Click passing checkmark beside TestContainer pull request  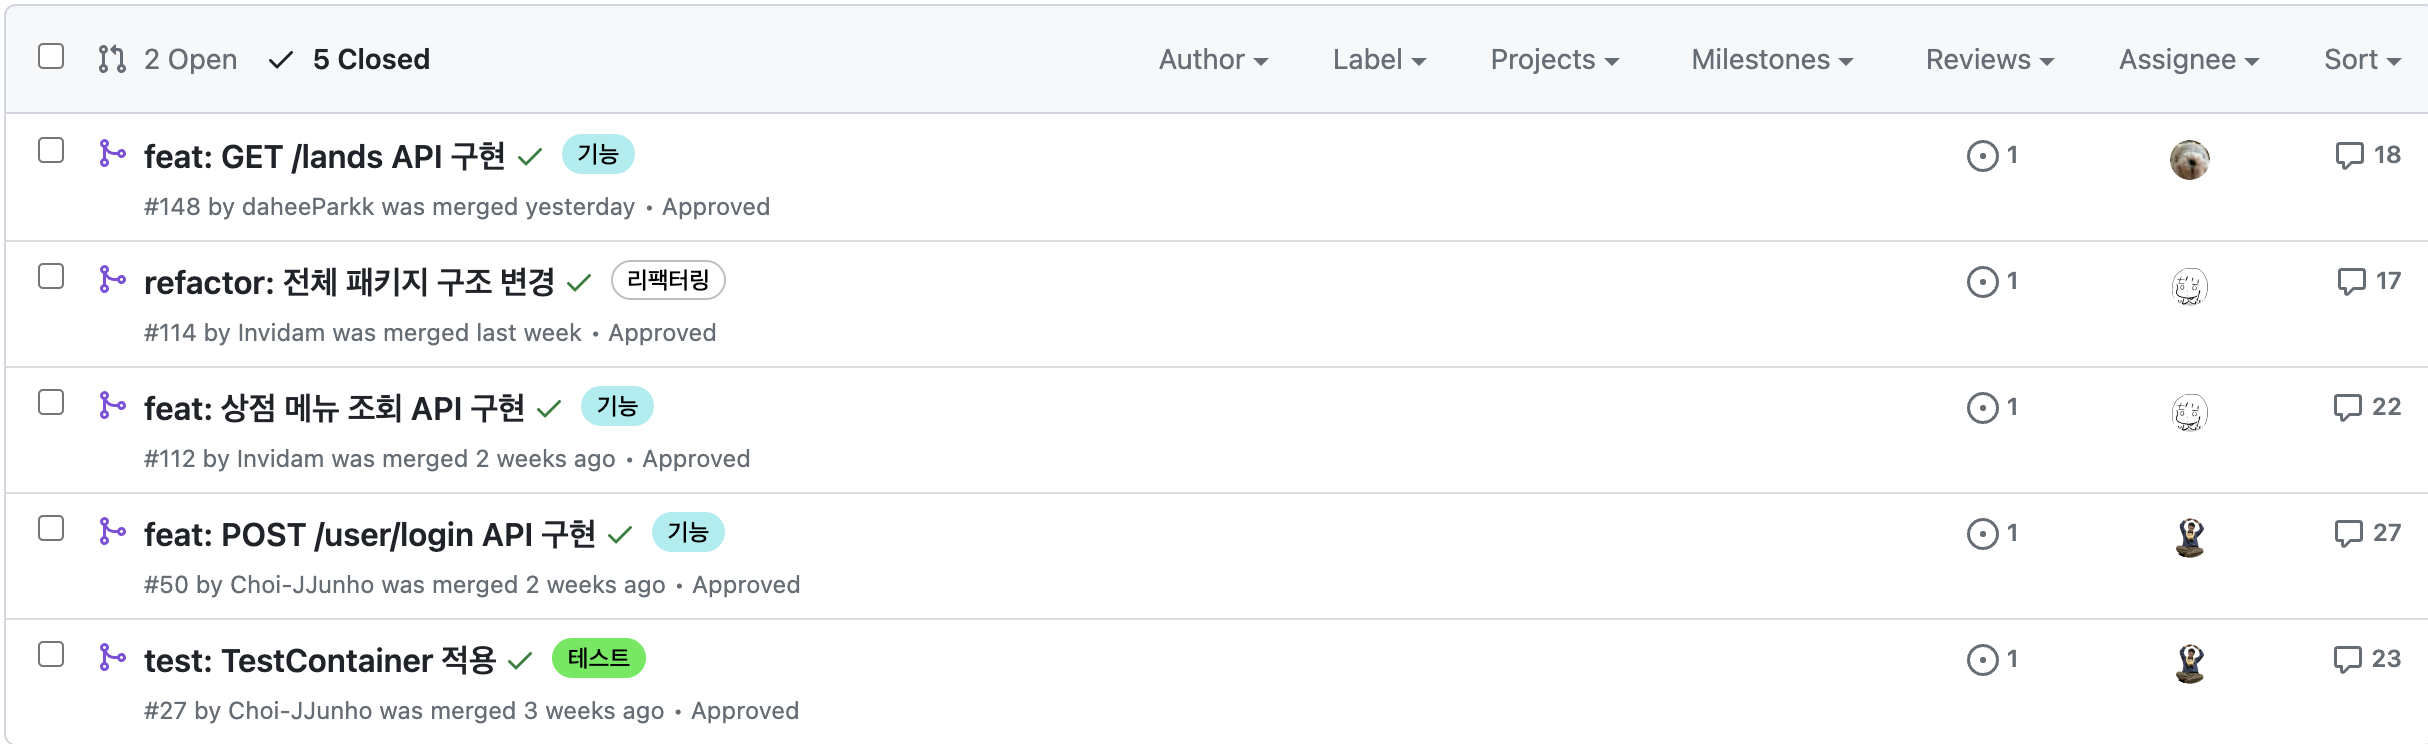click(x=520, y=662)
